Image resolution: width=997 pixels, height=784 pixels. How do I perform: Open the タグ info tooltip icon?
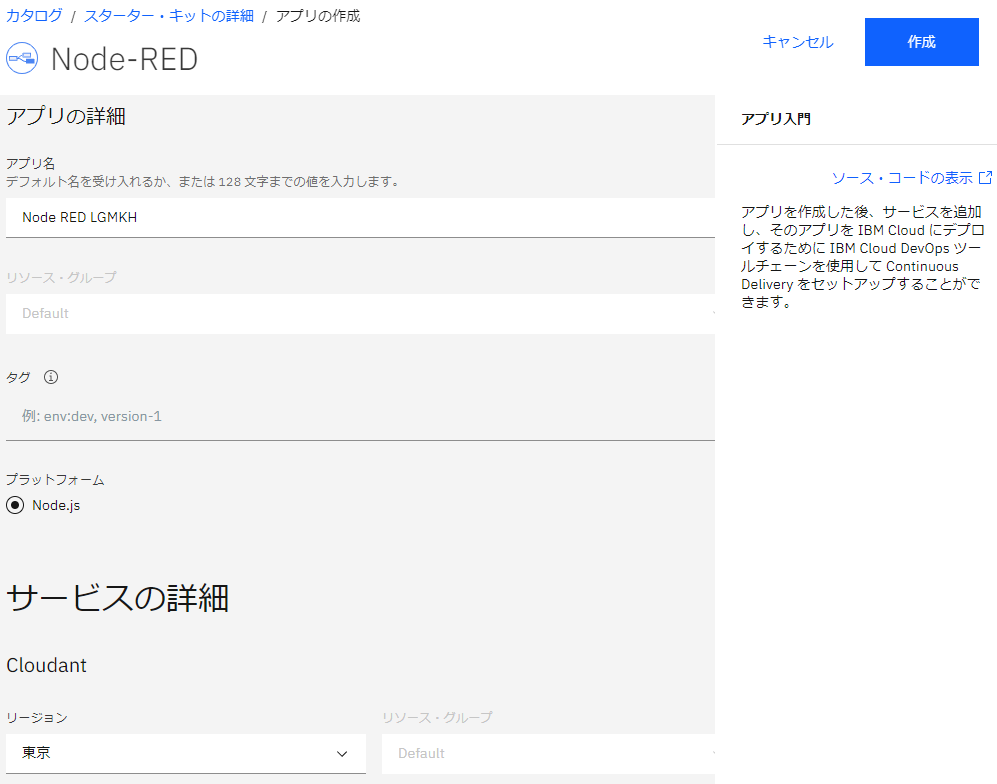pos(51,377)
